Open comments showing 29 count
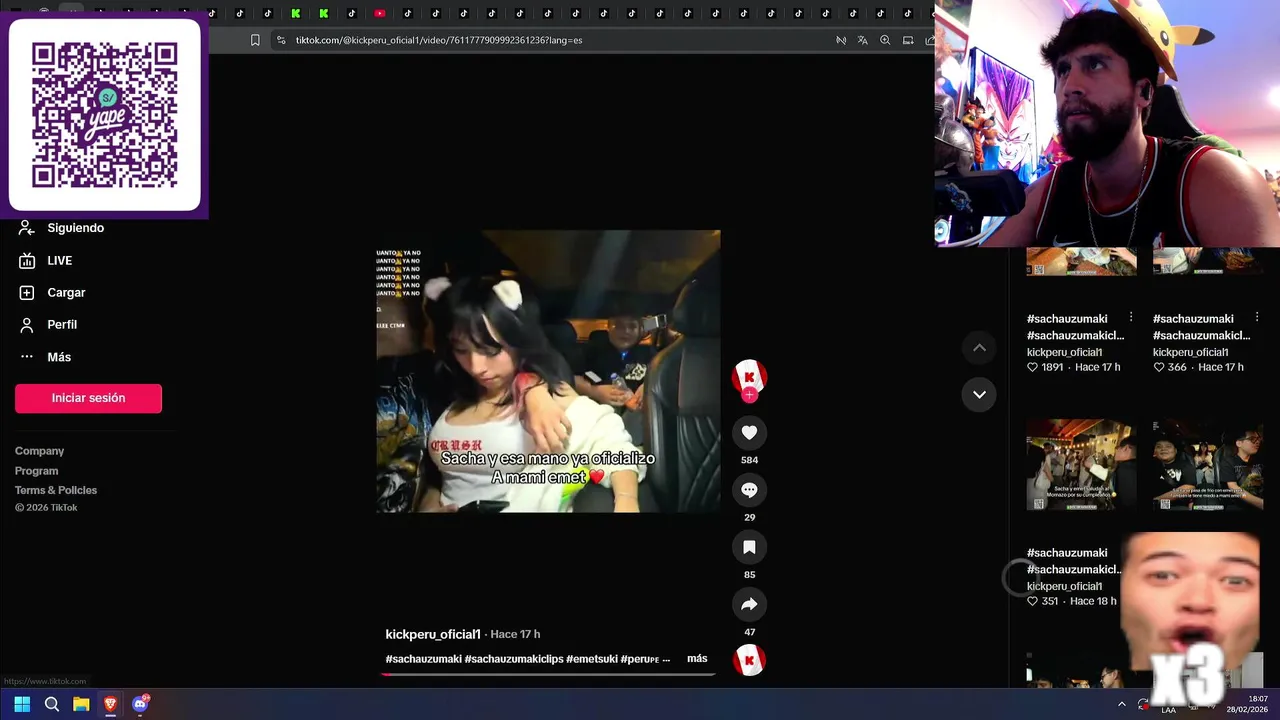Screen dimensions: 1280x720 click(749, 490)
